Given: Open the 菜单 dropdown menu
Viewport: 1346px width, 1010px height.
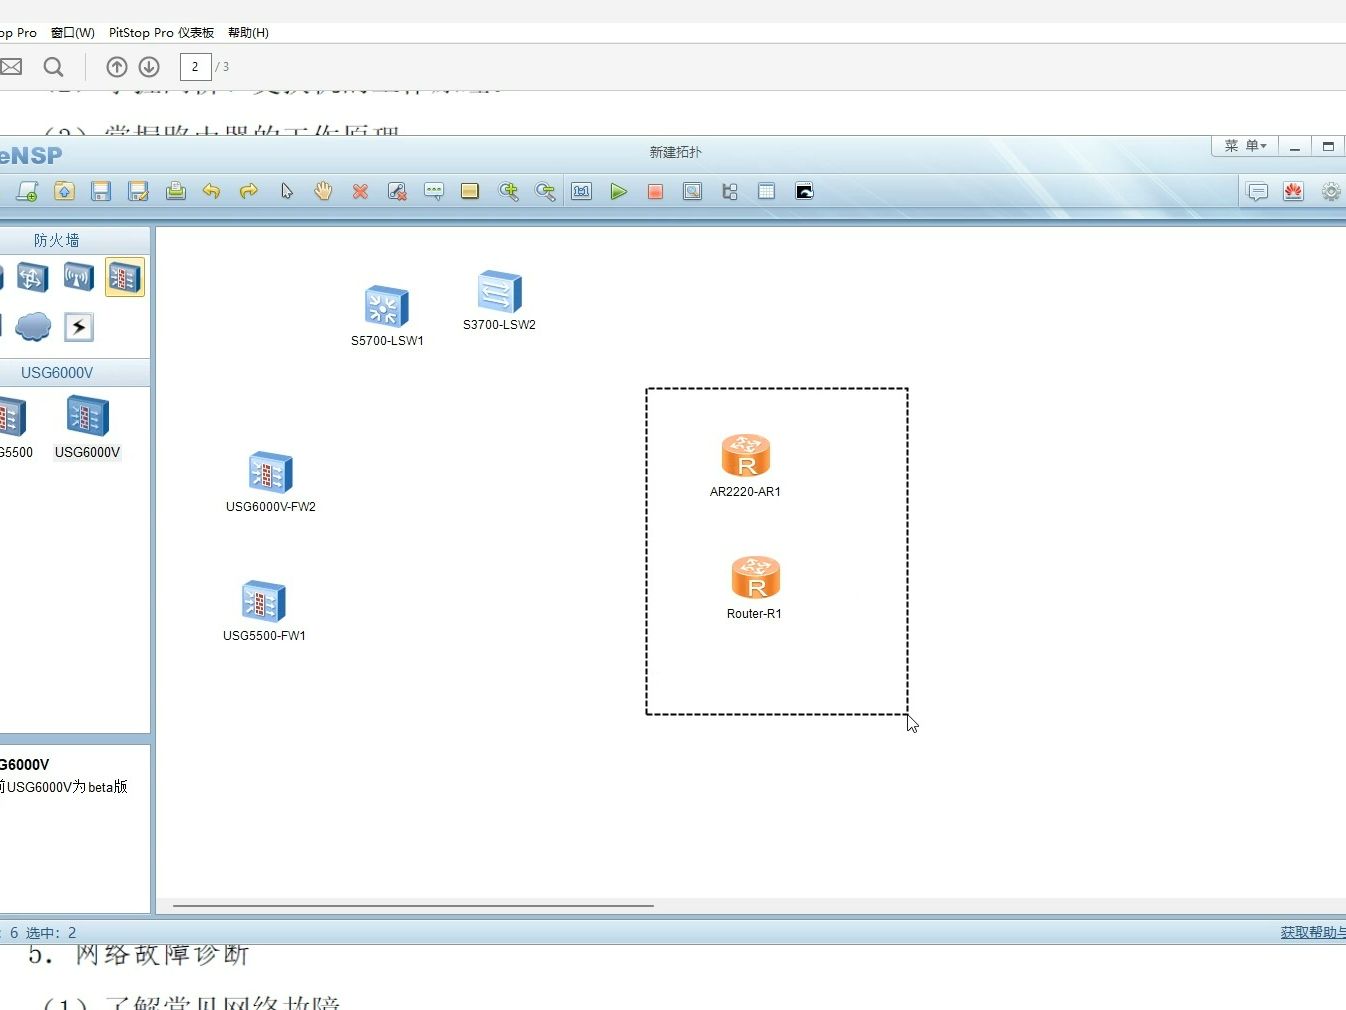Looking at the screenshot, I should [1245, 146].
